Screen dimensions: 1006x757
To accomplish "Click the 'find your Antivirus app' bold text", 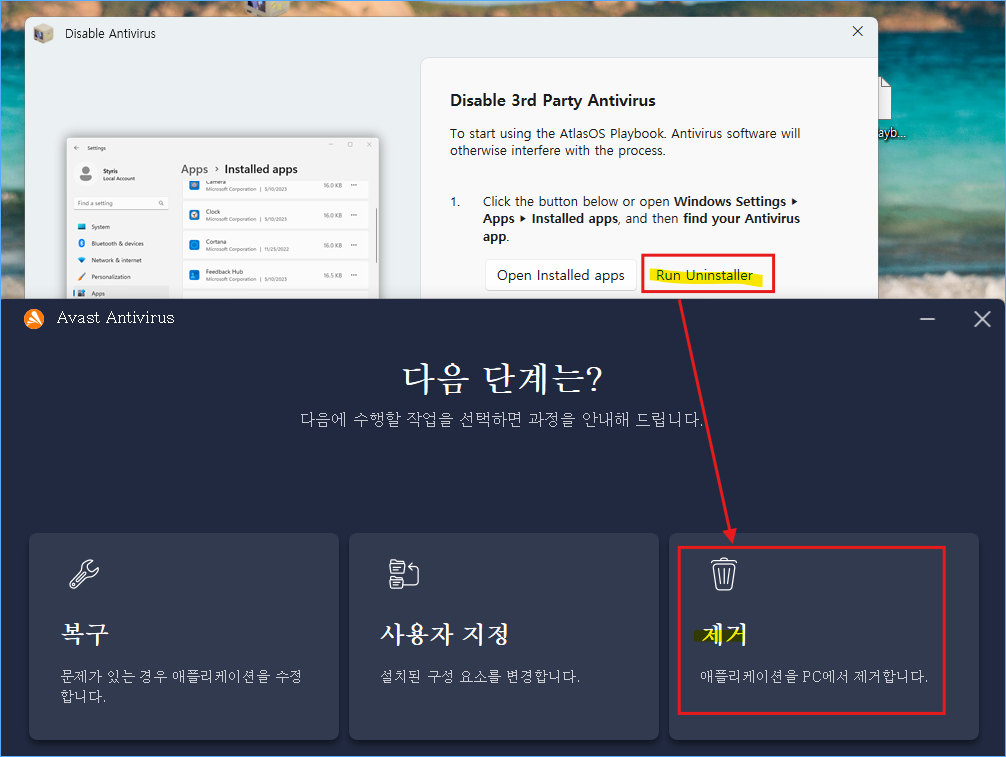I will pos(642,228).
